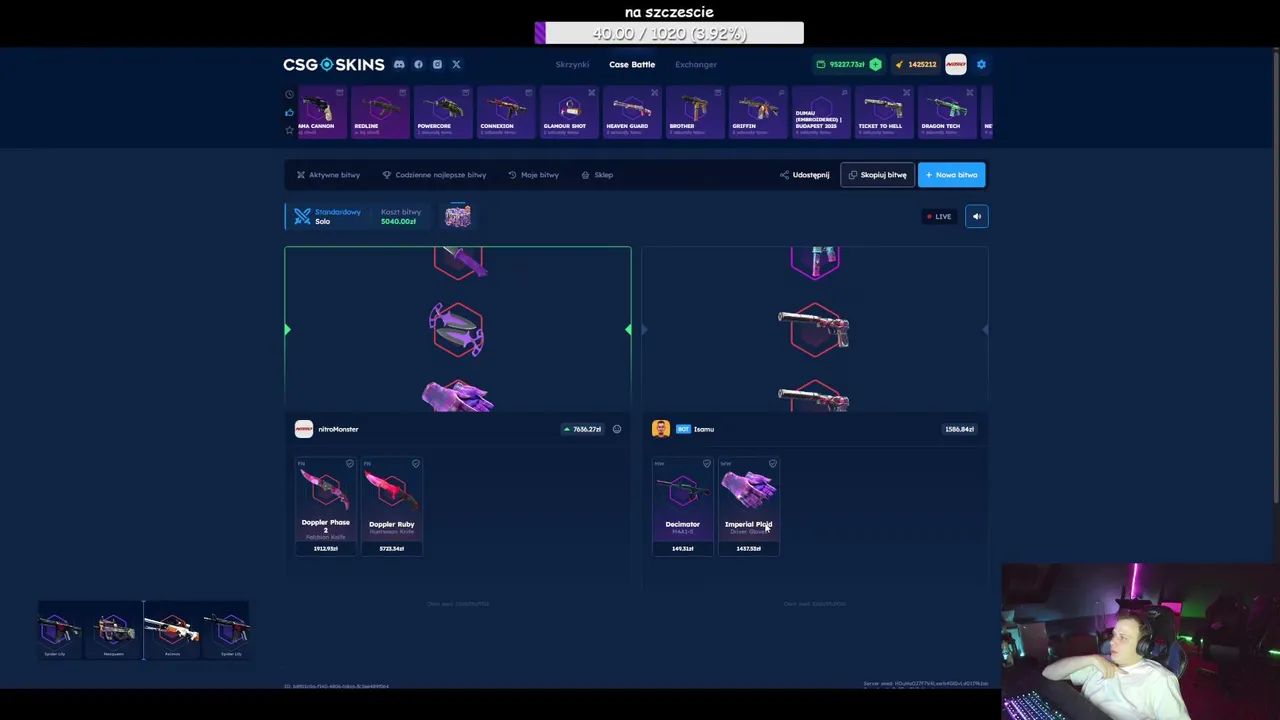This screenshot has width=1280, height=720.
Task: Open the Decimator M4A1-S card
Action: pyautogui.click(x=683, y=506)
